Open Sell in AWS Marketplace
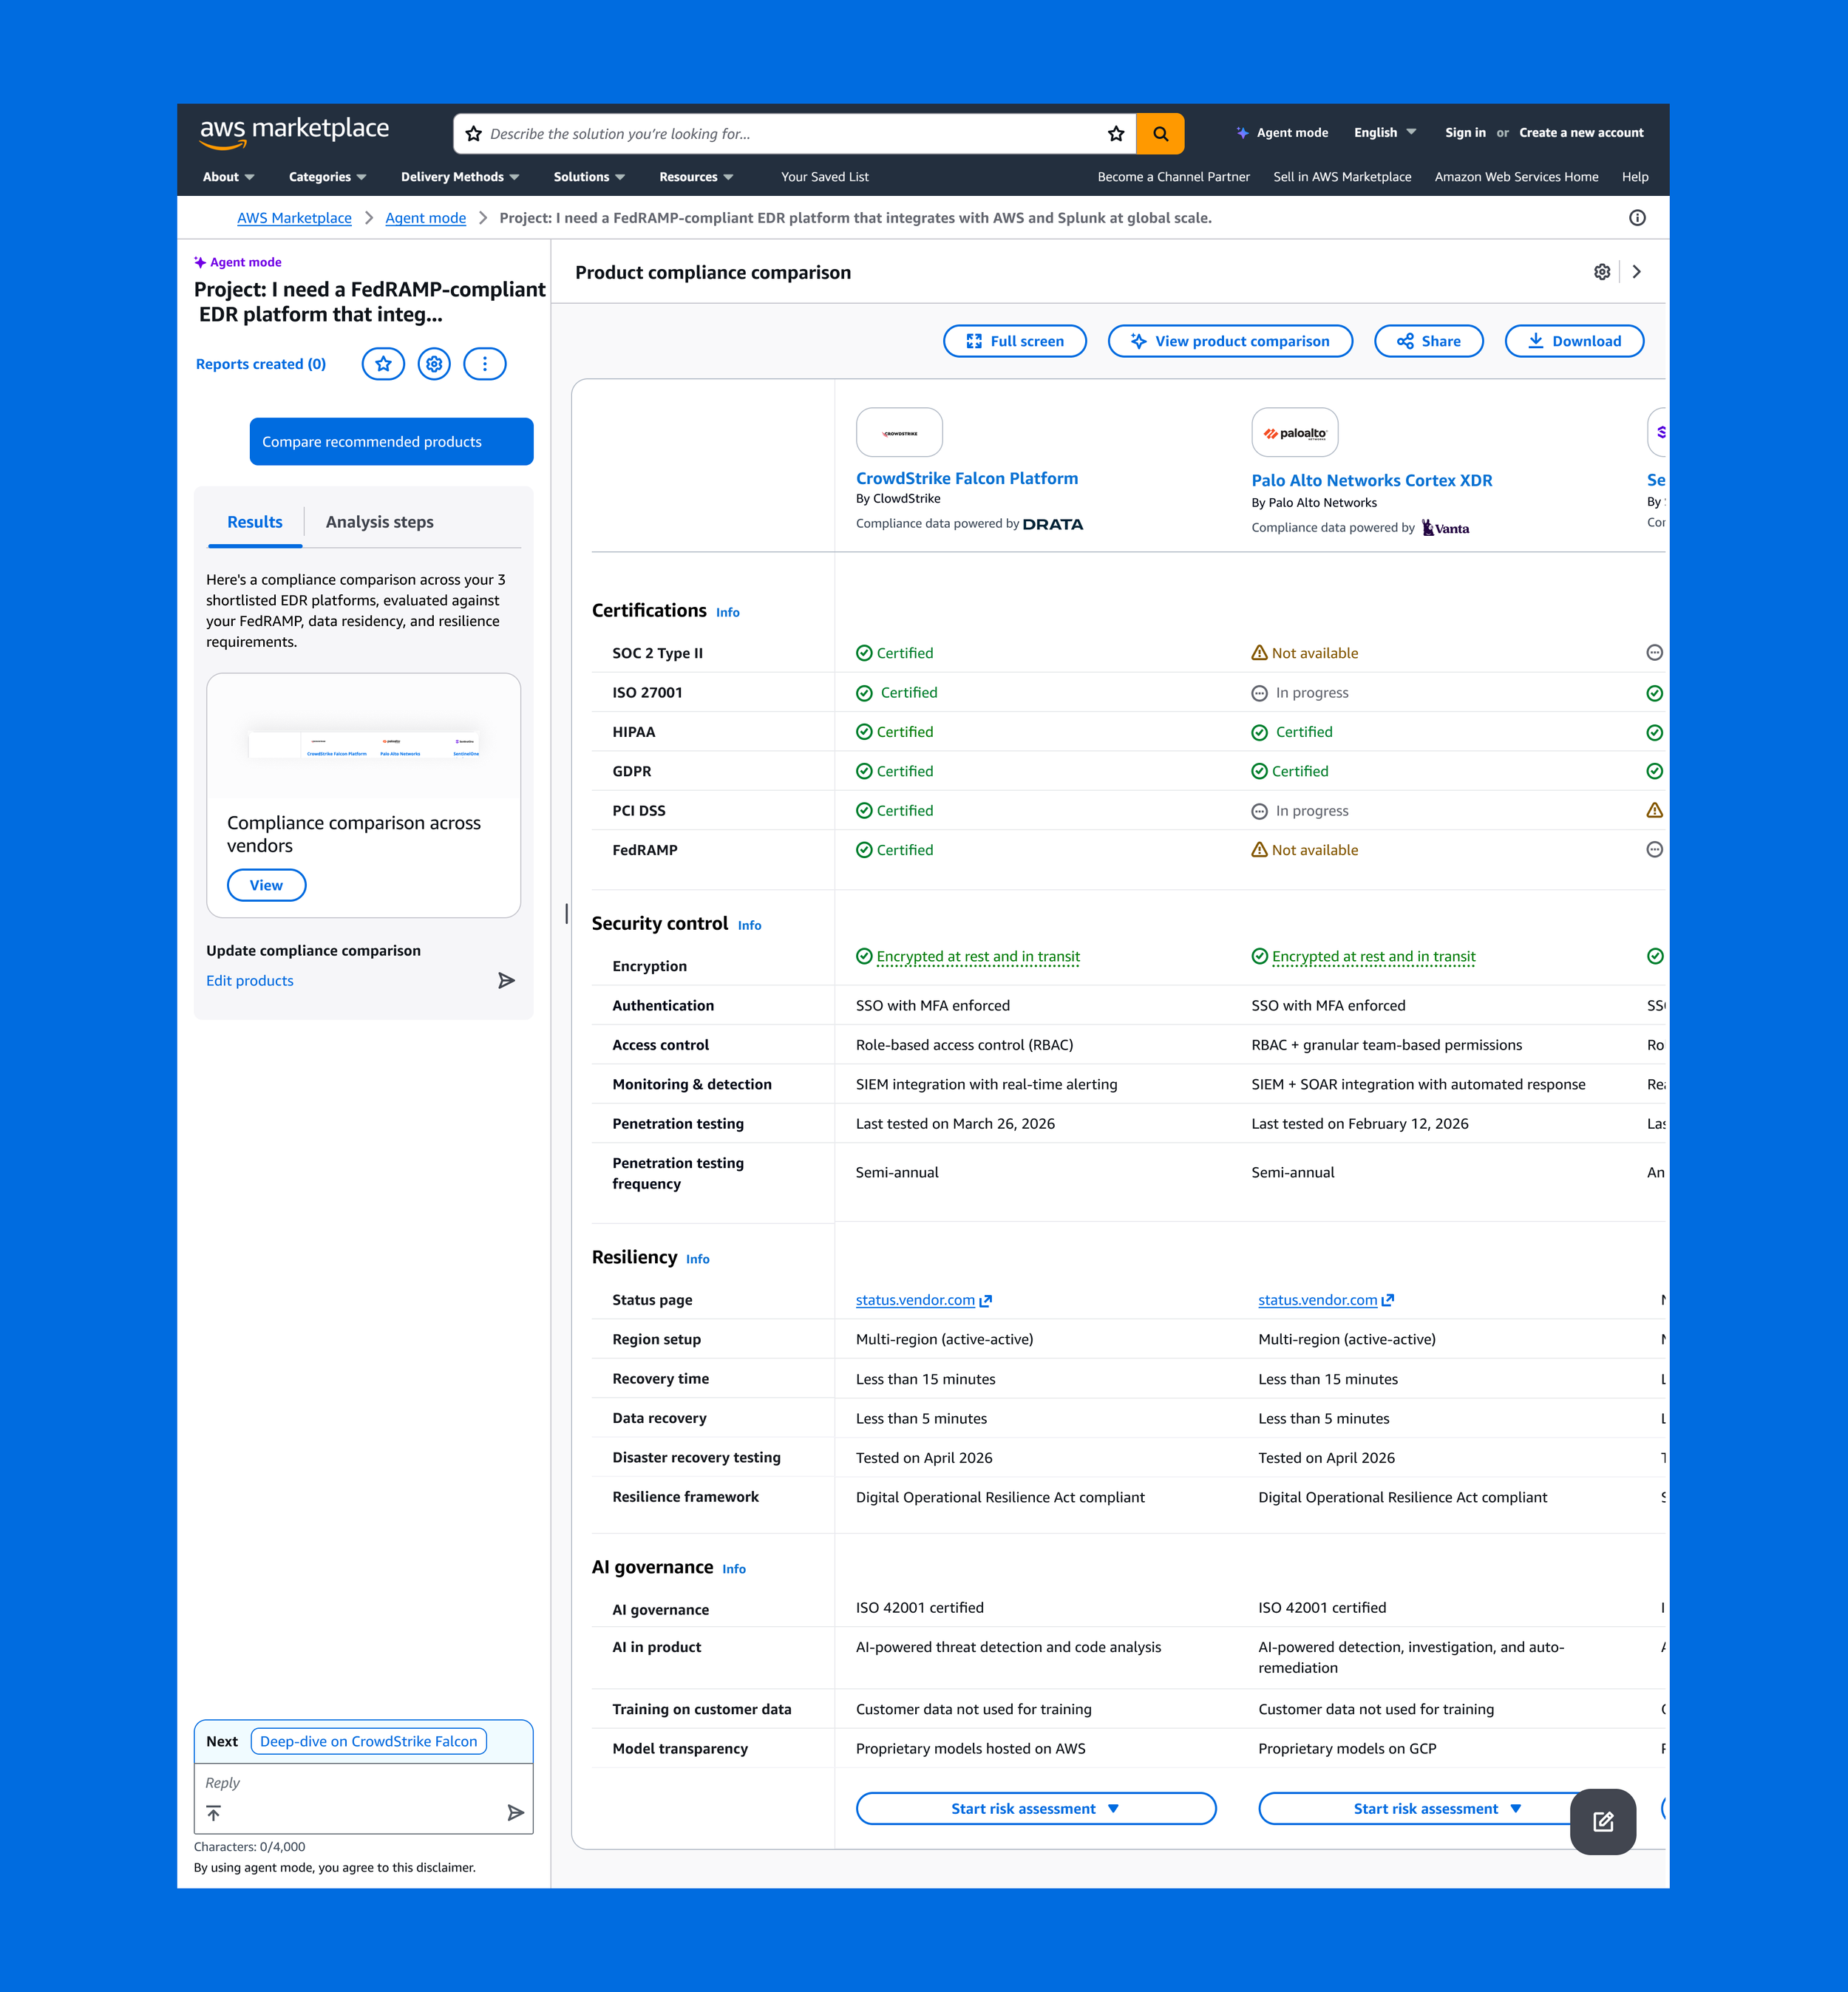Viewport: 1848px width, 1992px height. [1342, 177]
